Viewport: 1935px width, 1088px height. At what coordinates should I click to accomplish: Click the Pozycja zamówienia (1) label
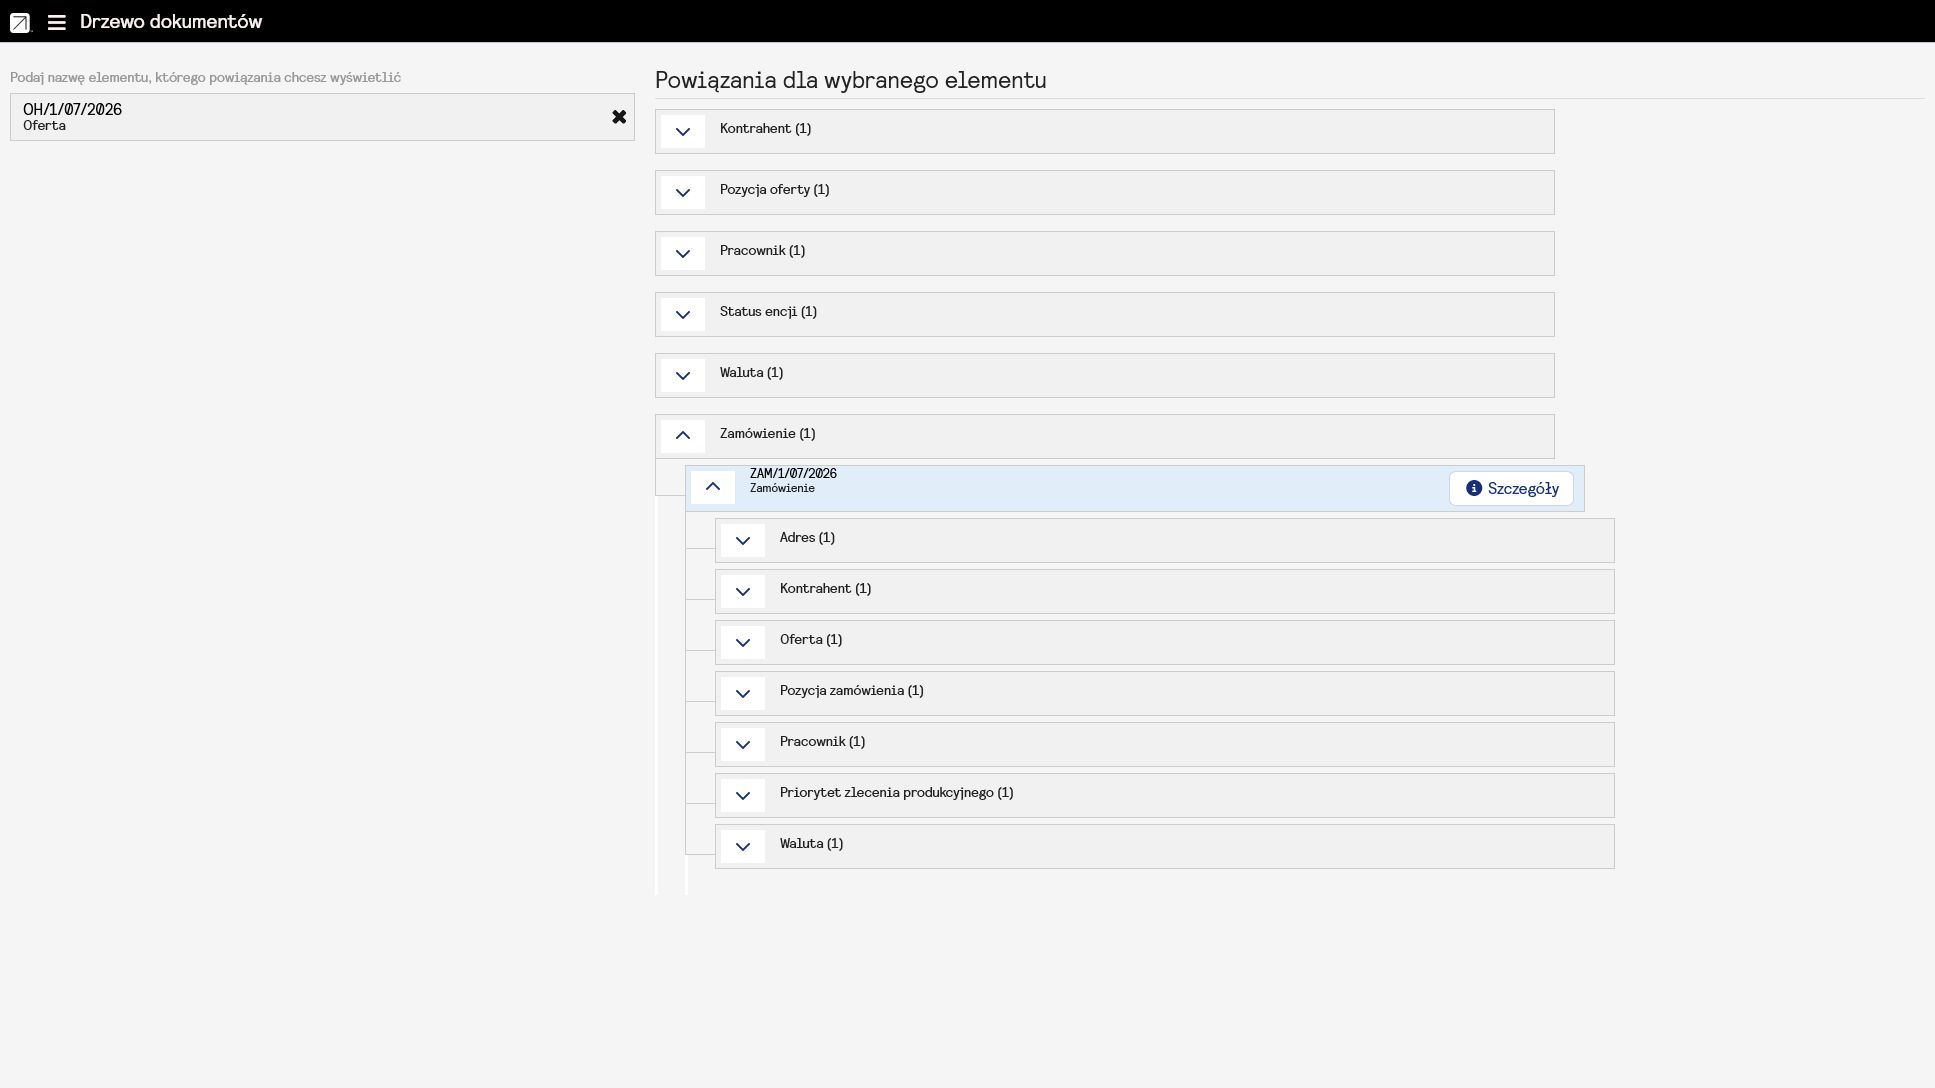tap(851, 691)
